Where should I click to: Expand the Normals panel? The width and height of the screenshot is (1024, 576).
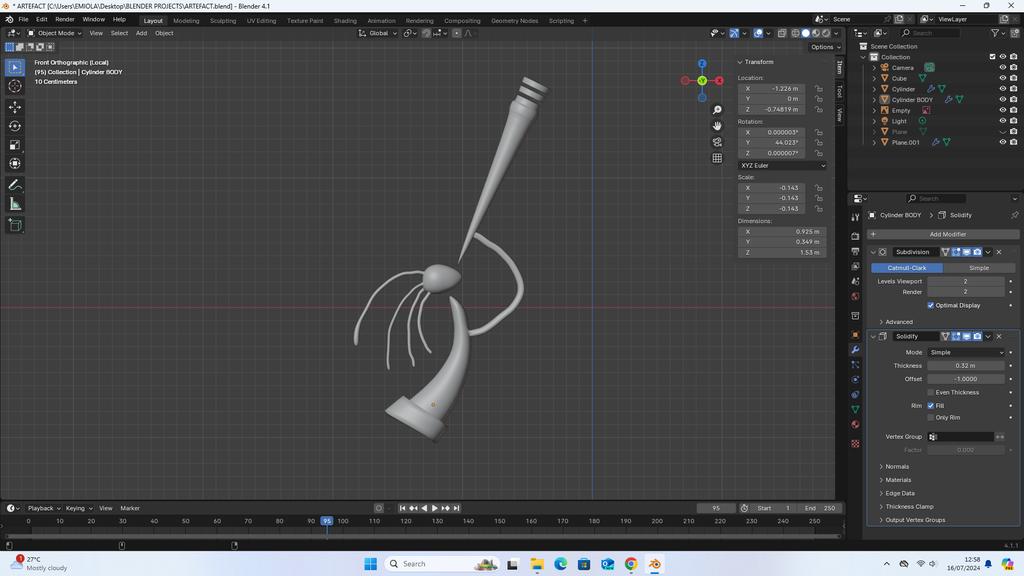tap(897, 466)
